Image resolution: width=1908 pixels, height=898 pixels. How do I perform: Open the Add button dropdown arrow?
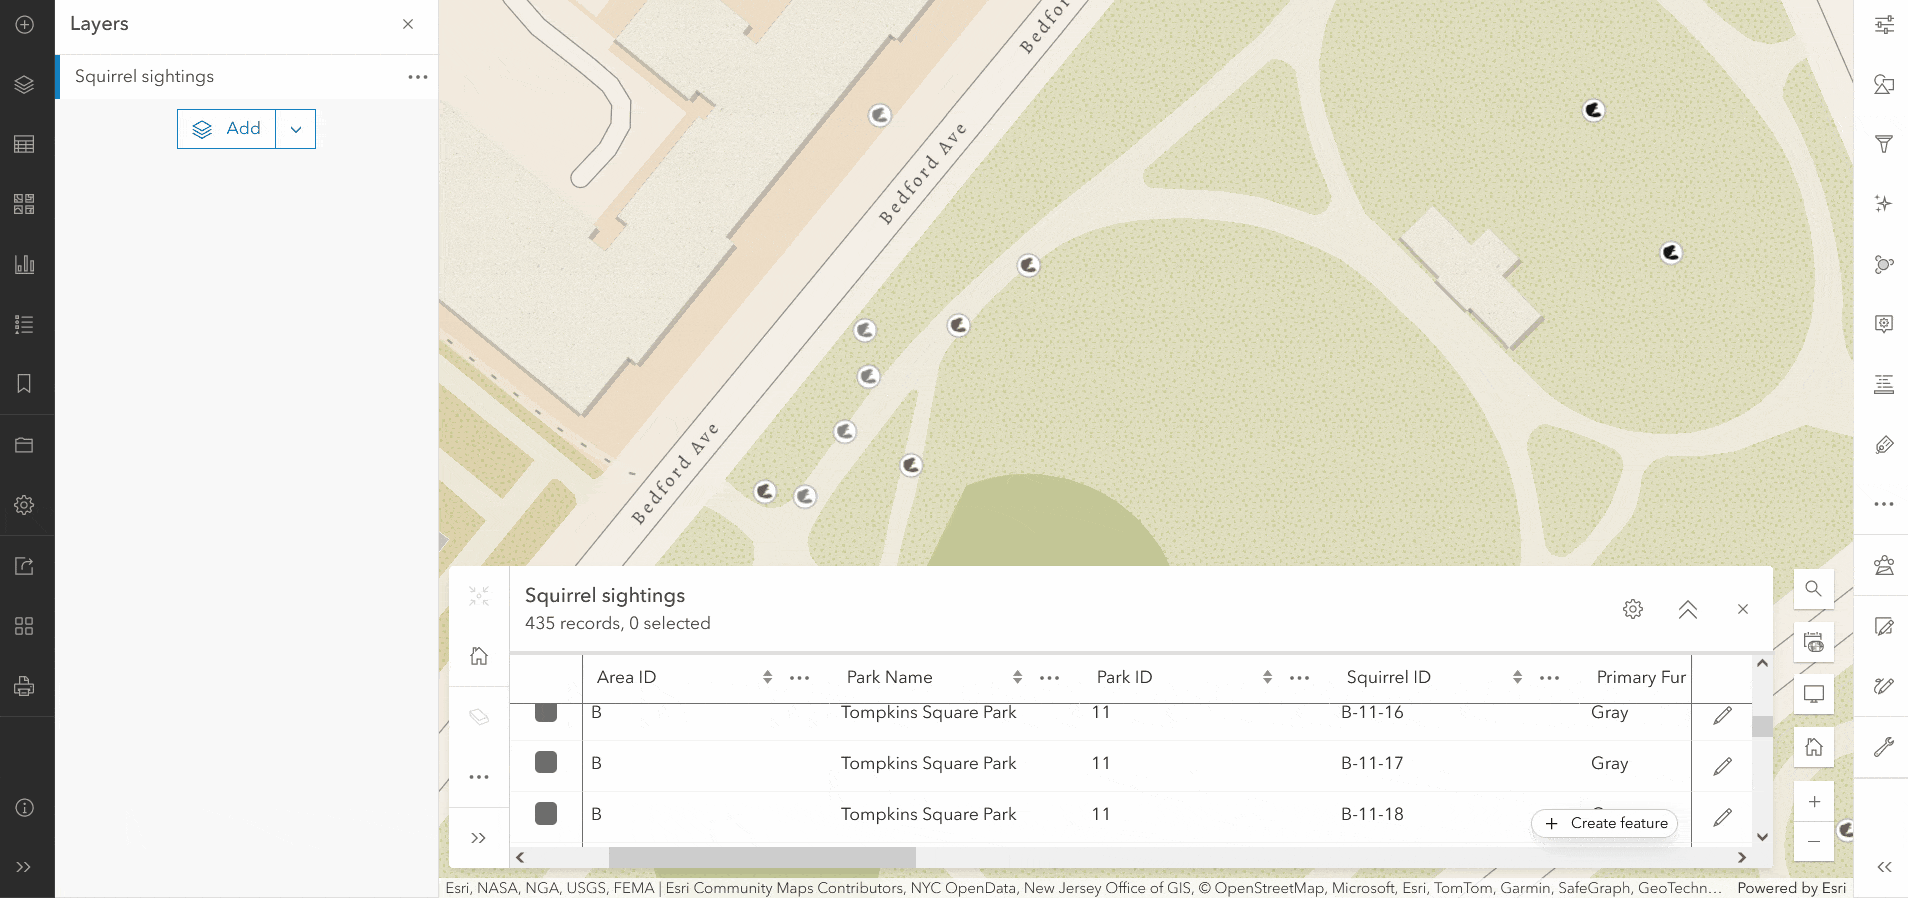click(296, 129)
